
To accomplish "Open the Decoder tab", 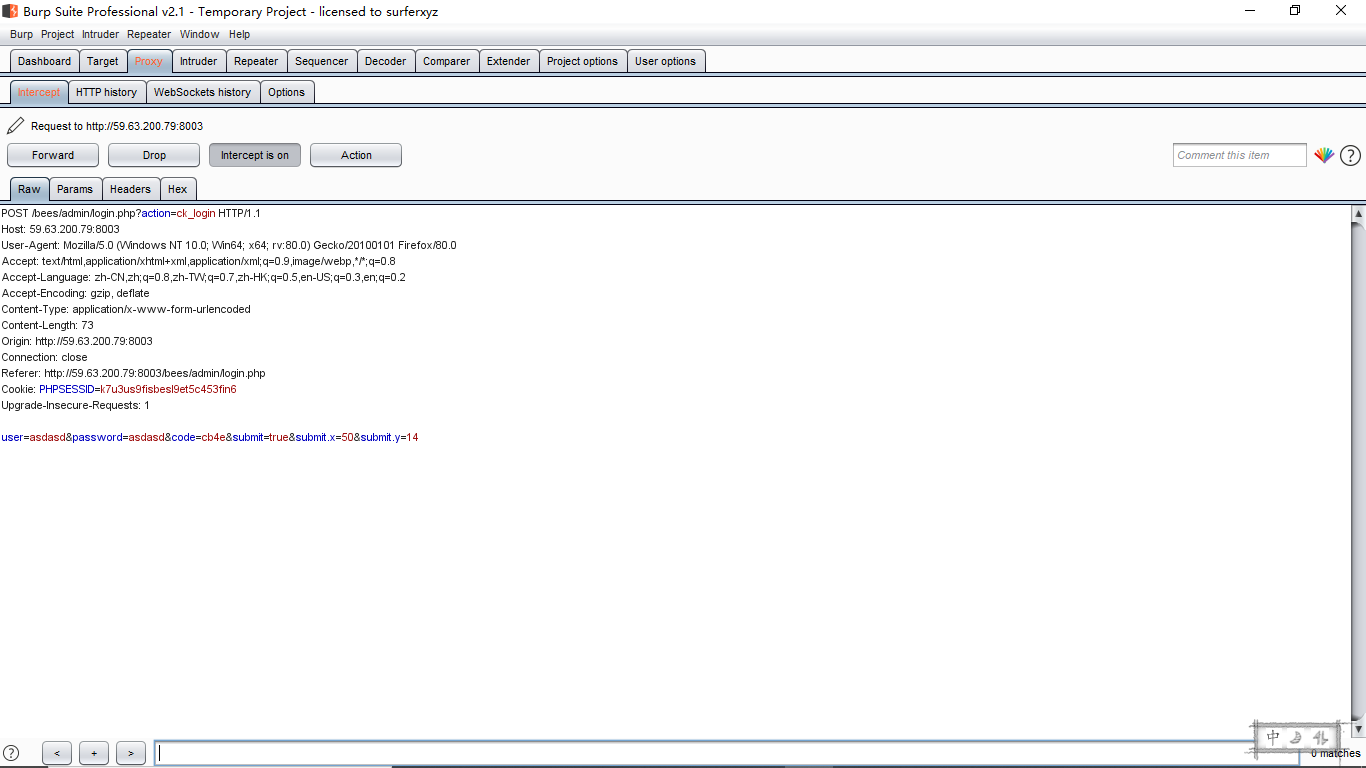I will pos(385,61).
